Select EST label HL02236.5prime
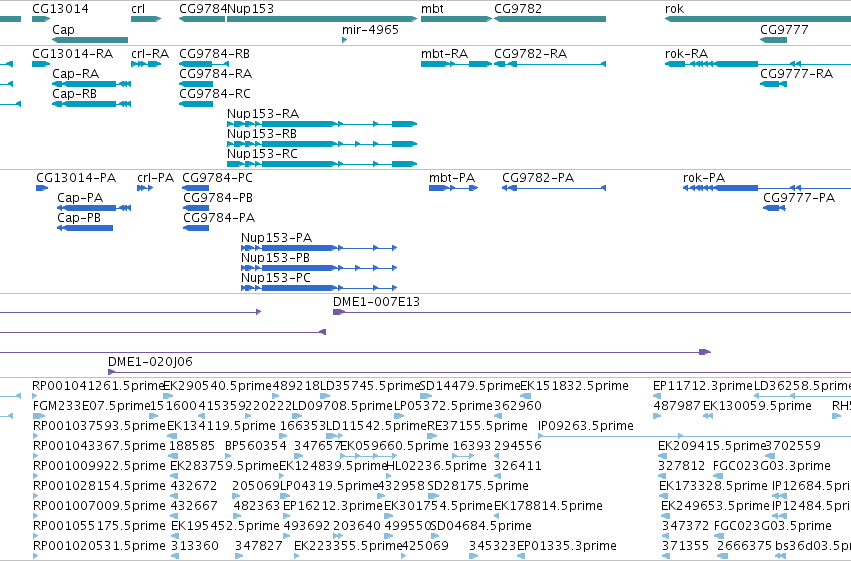The height and width of the screenshot is (561, 851). (436, 466)
